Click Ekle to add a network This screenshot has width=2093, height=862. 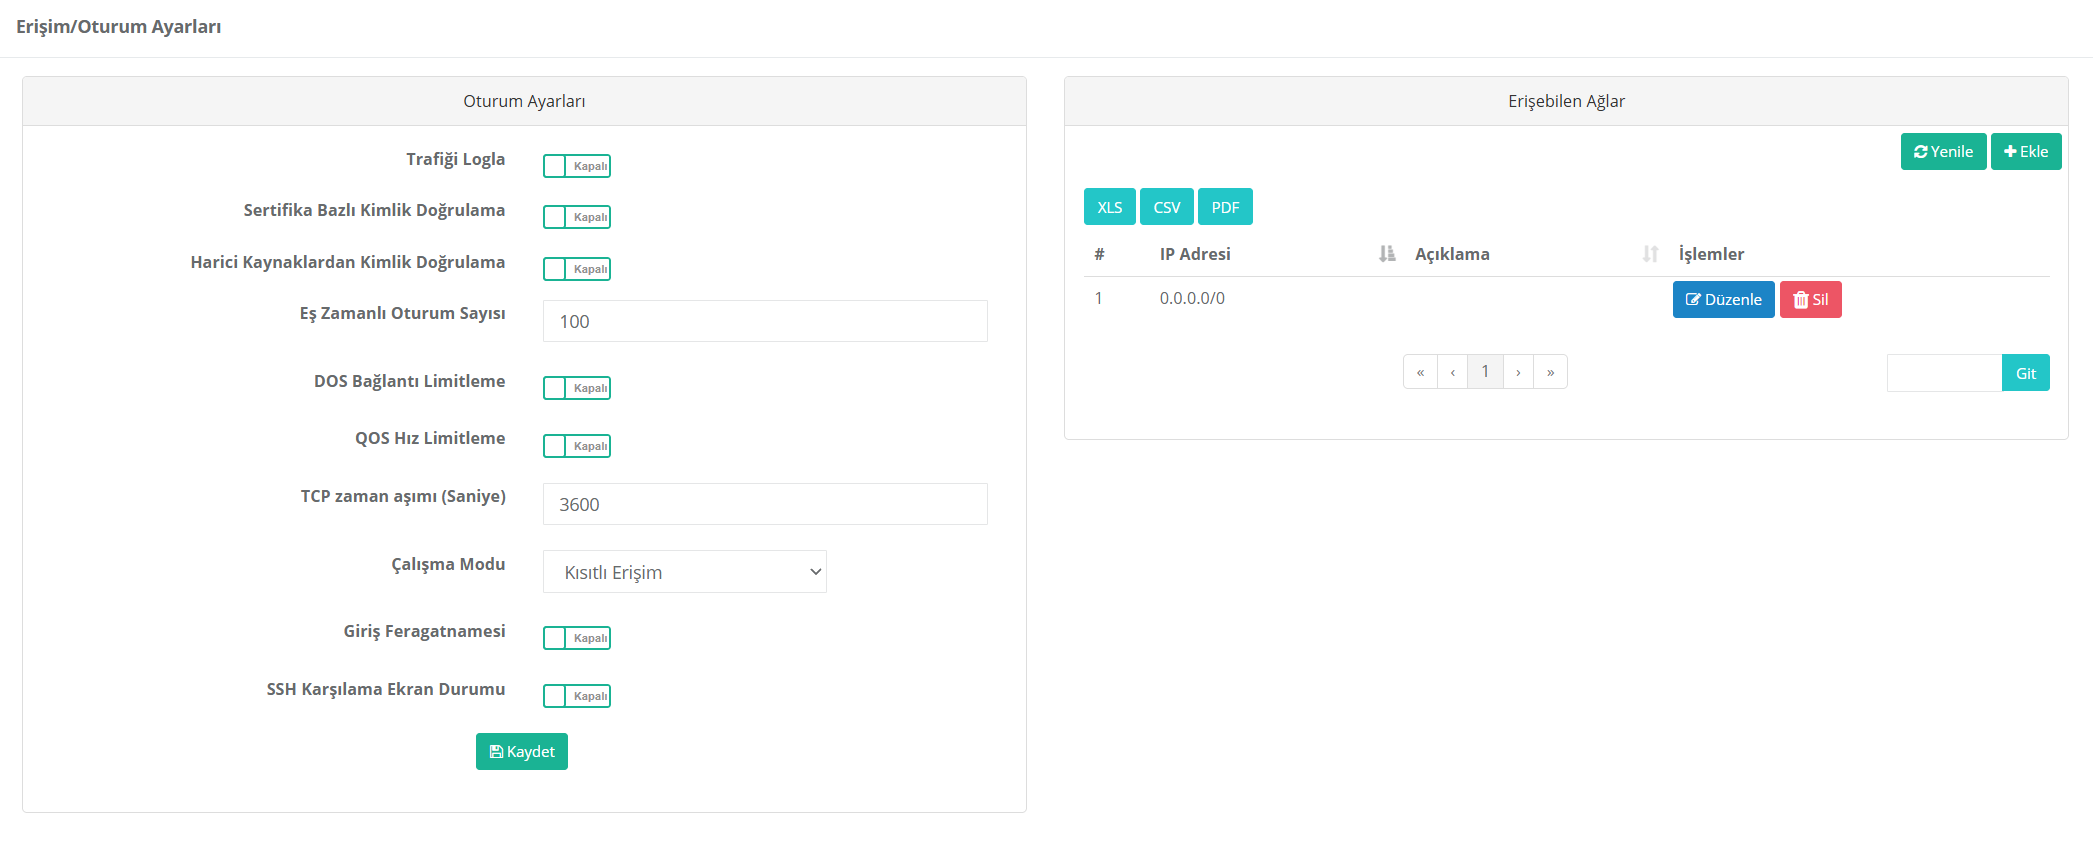click(x=2025, y=152)
